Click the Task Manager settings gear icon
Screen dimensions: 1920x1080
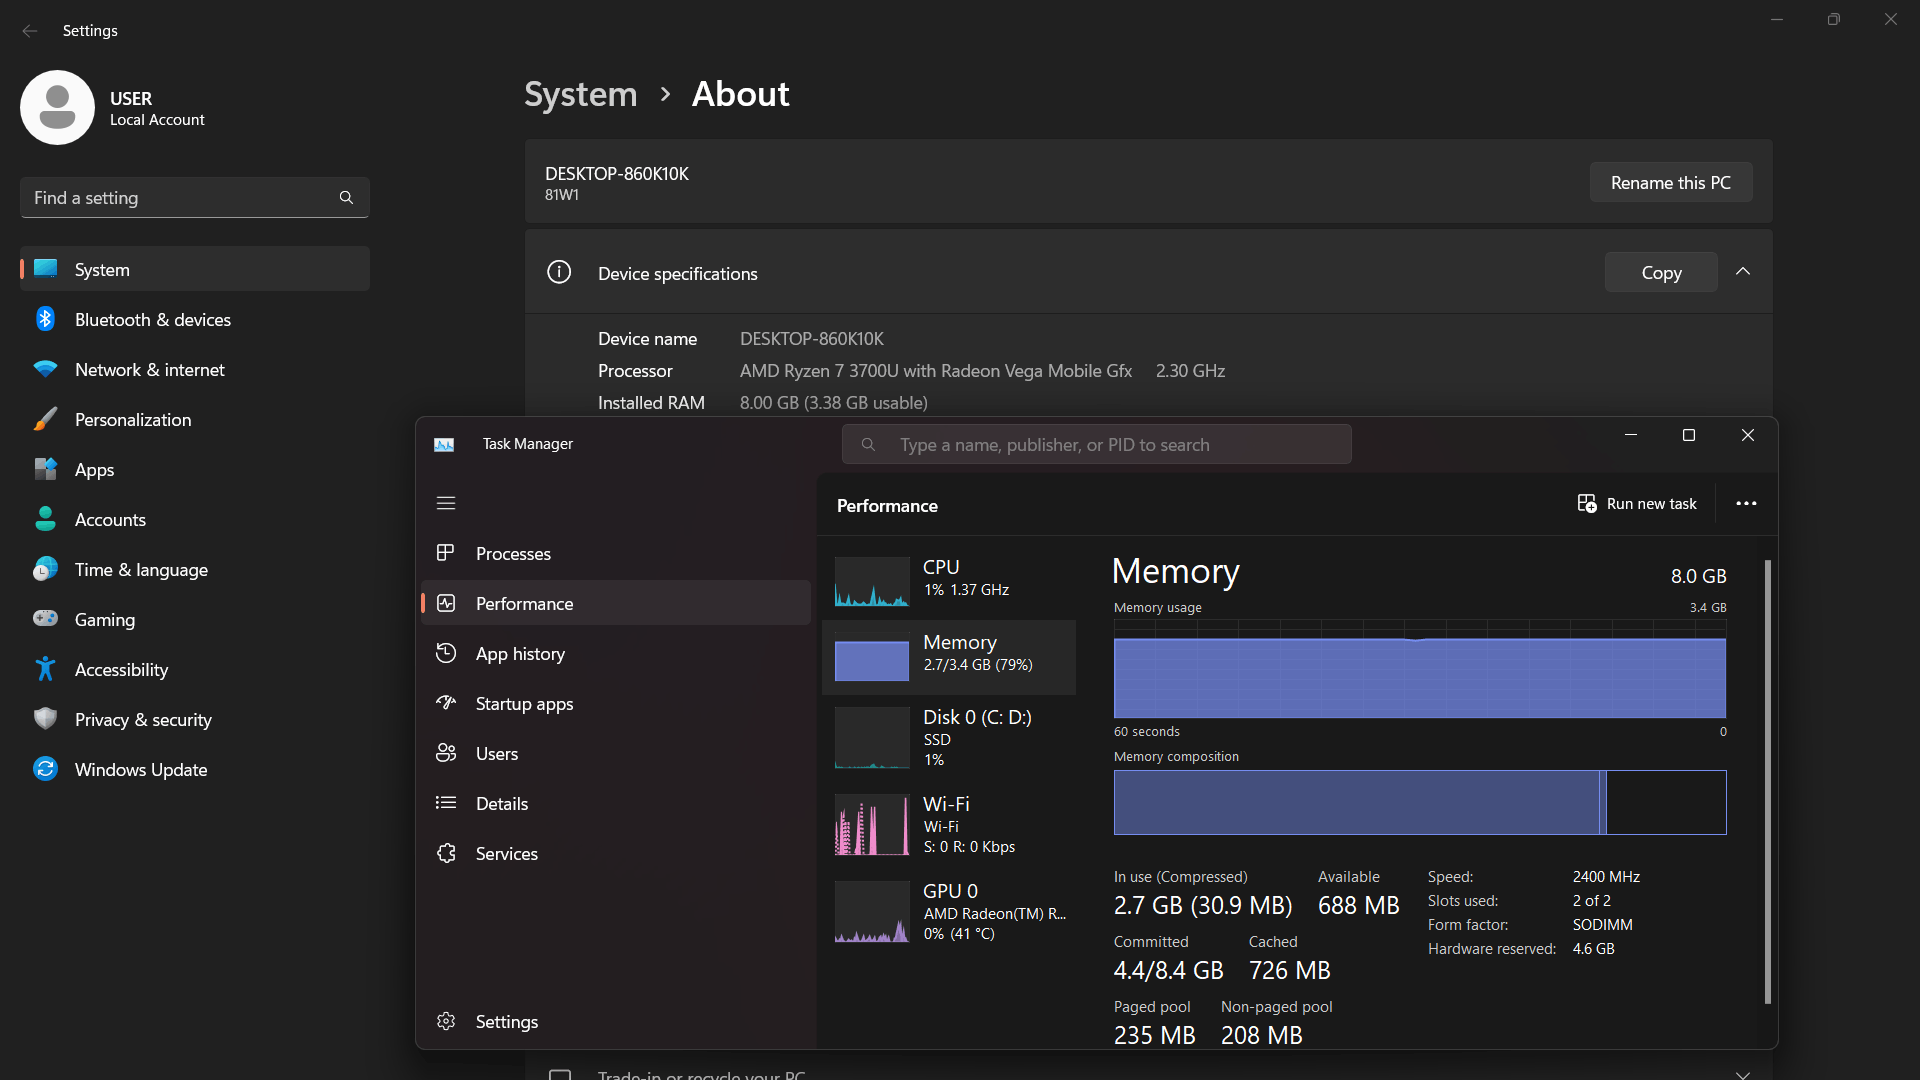pos(446,1020)
